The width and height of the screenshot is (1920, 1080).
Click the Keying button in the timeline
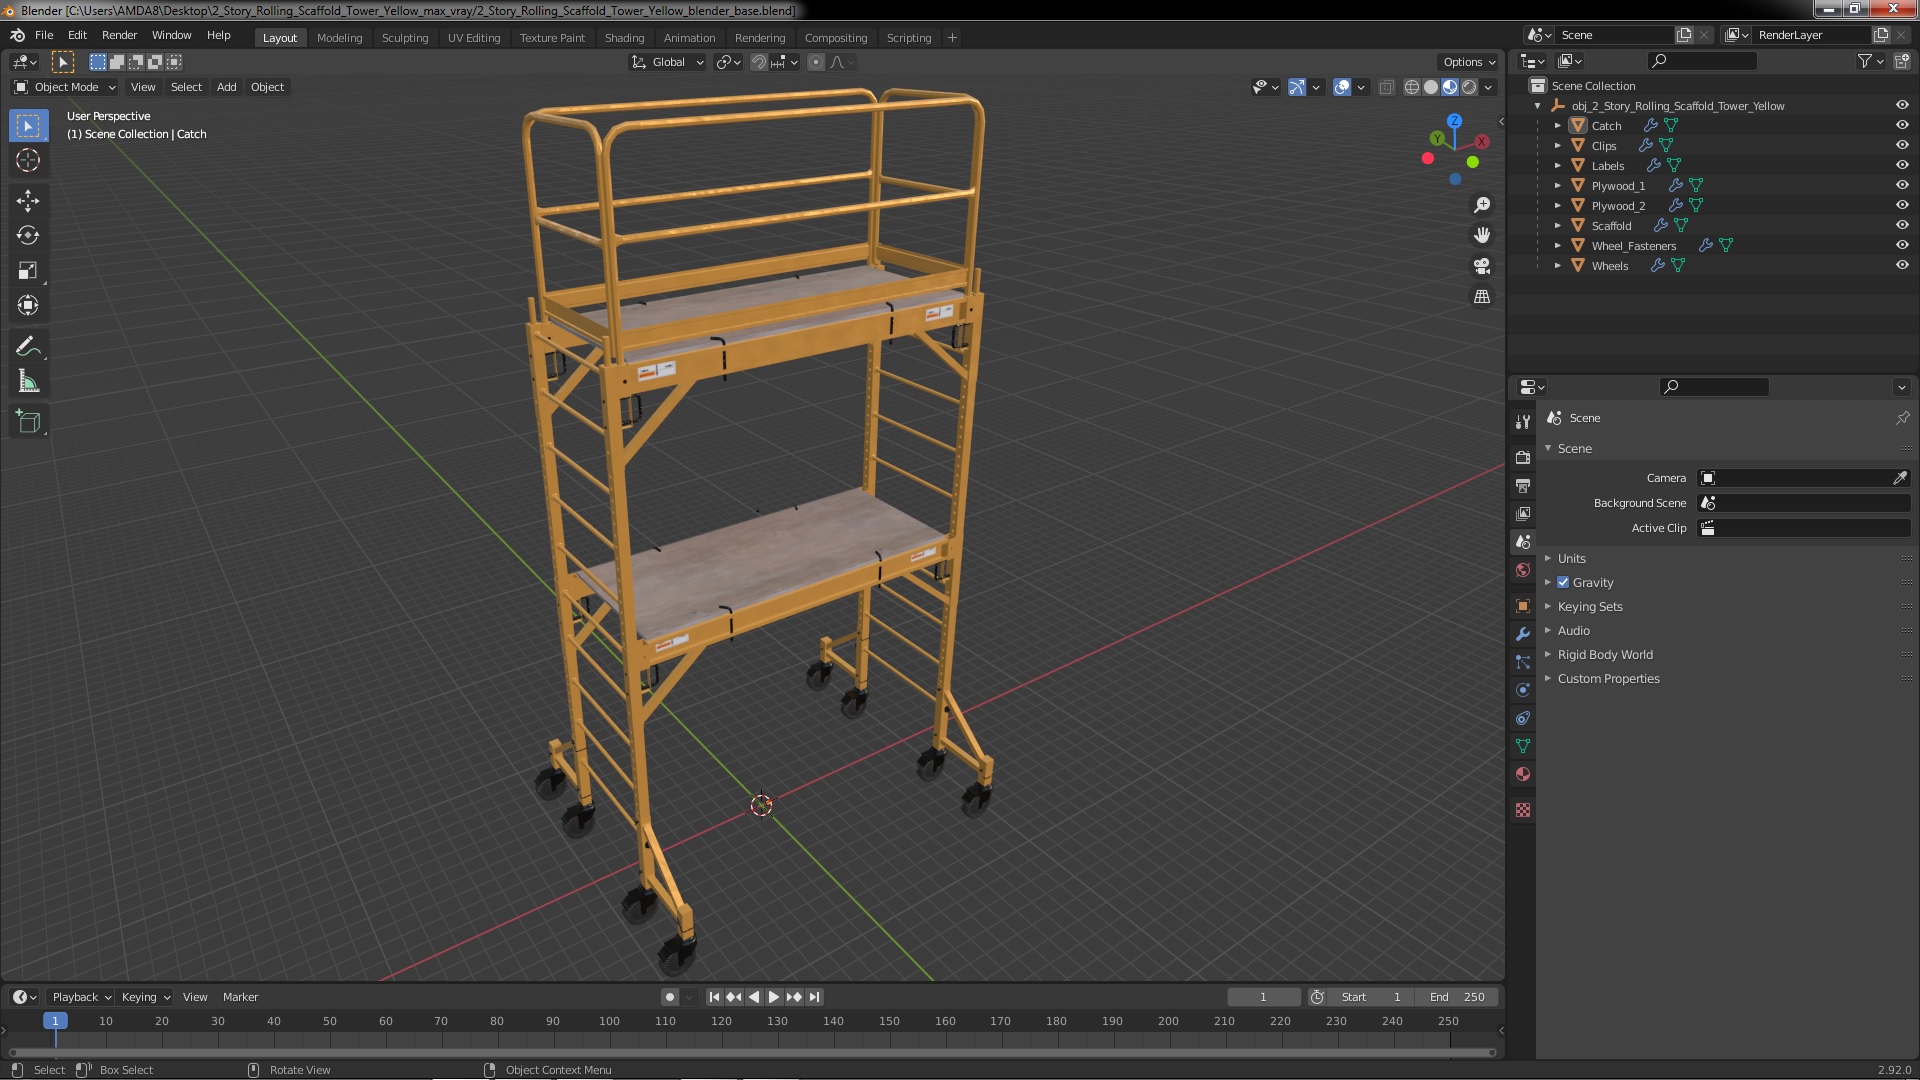tap(146, 997)
